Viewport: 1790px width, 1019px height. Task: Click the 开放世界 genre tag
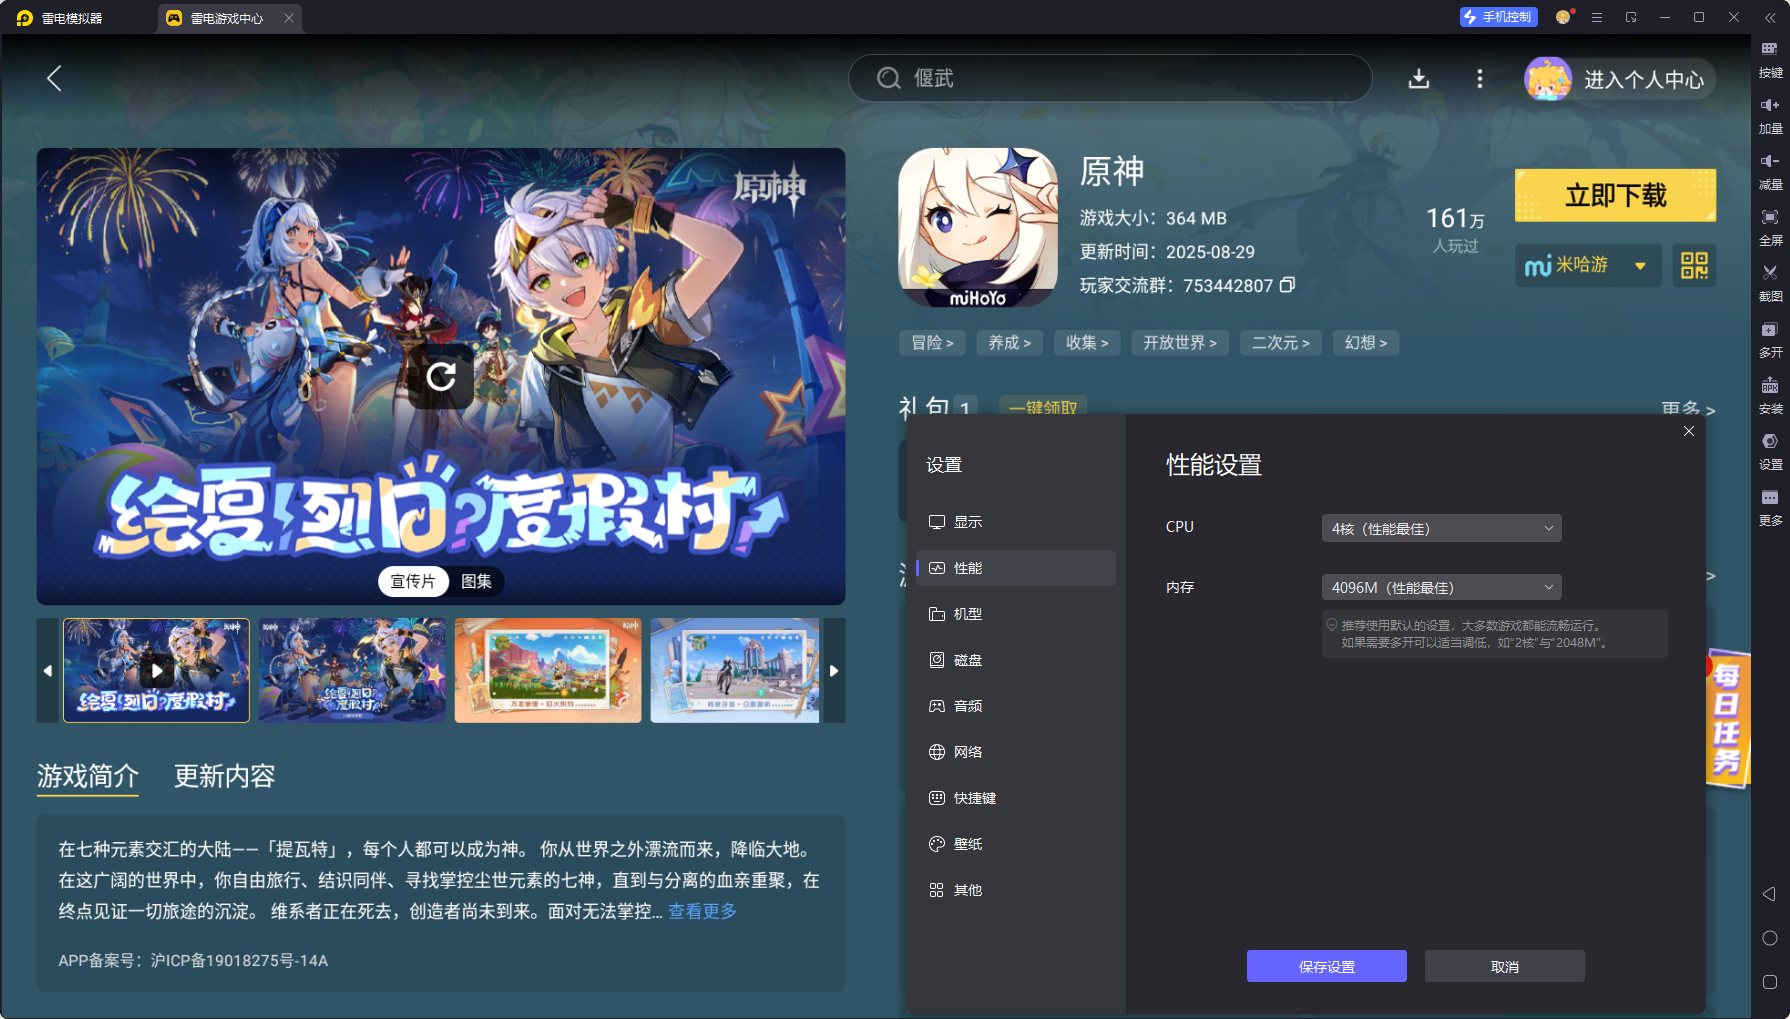tap(1180, 343)
